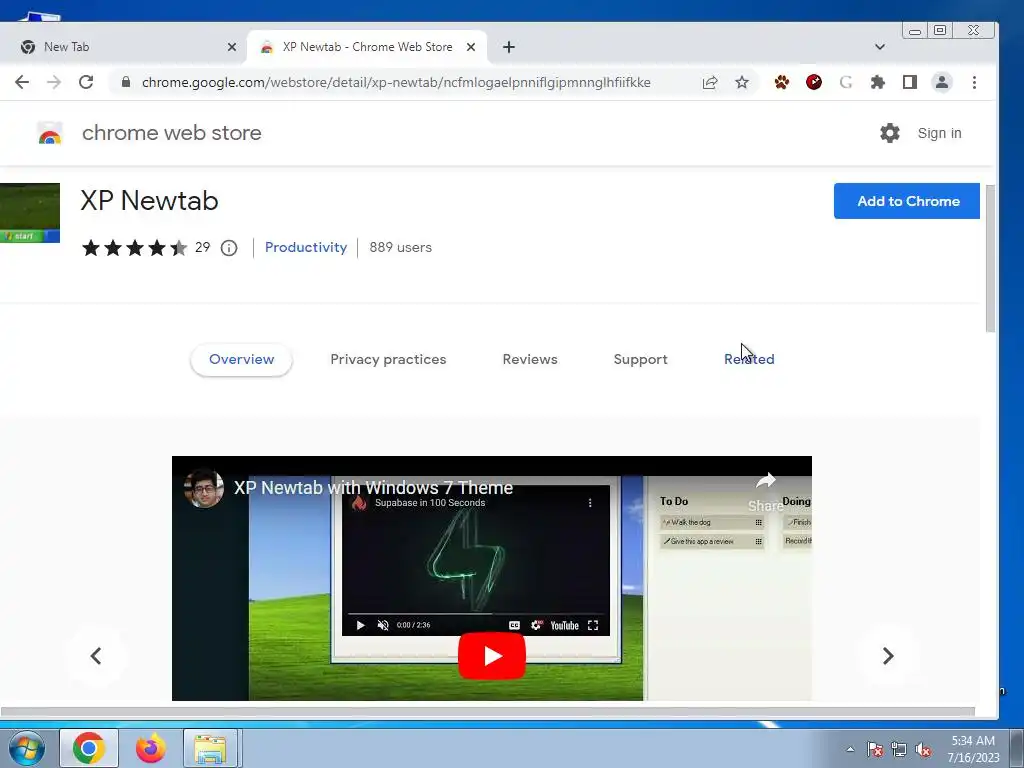The height and width of the screenshot is (768, 1024).
Task: Play the YouTube video preview
Action: pos(492,656)
